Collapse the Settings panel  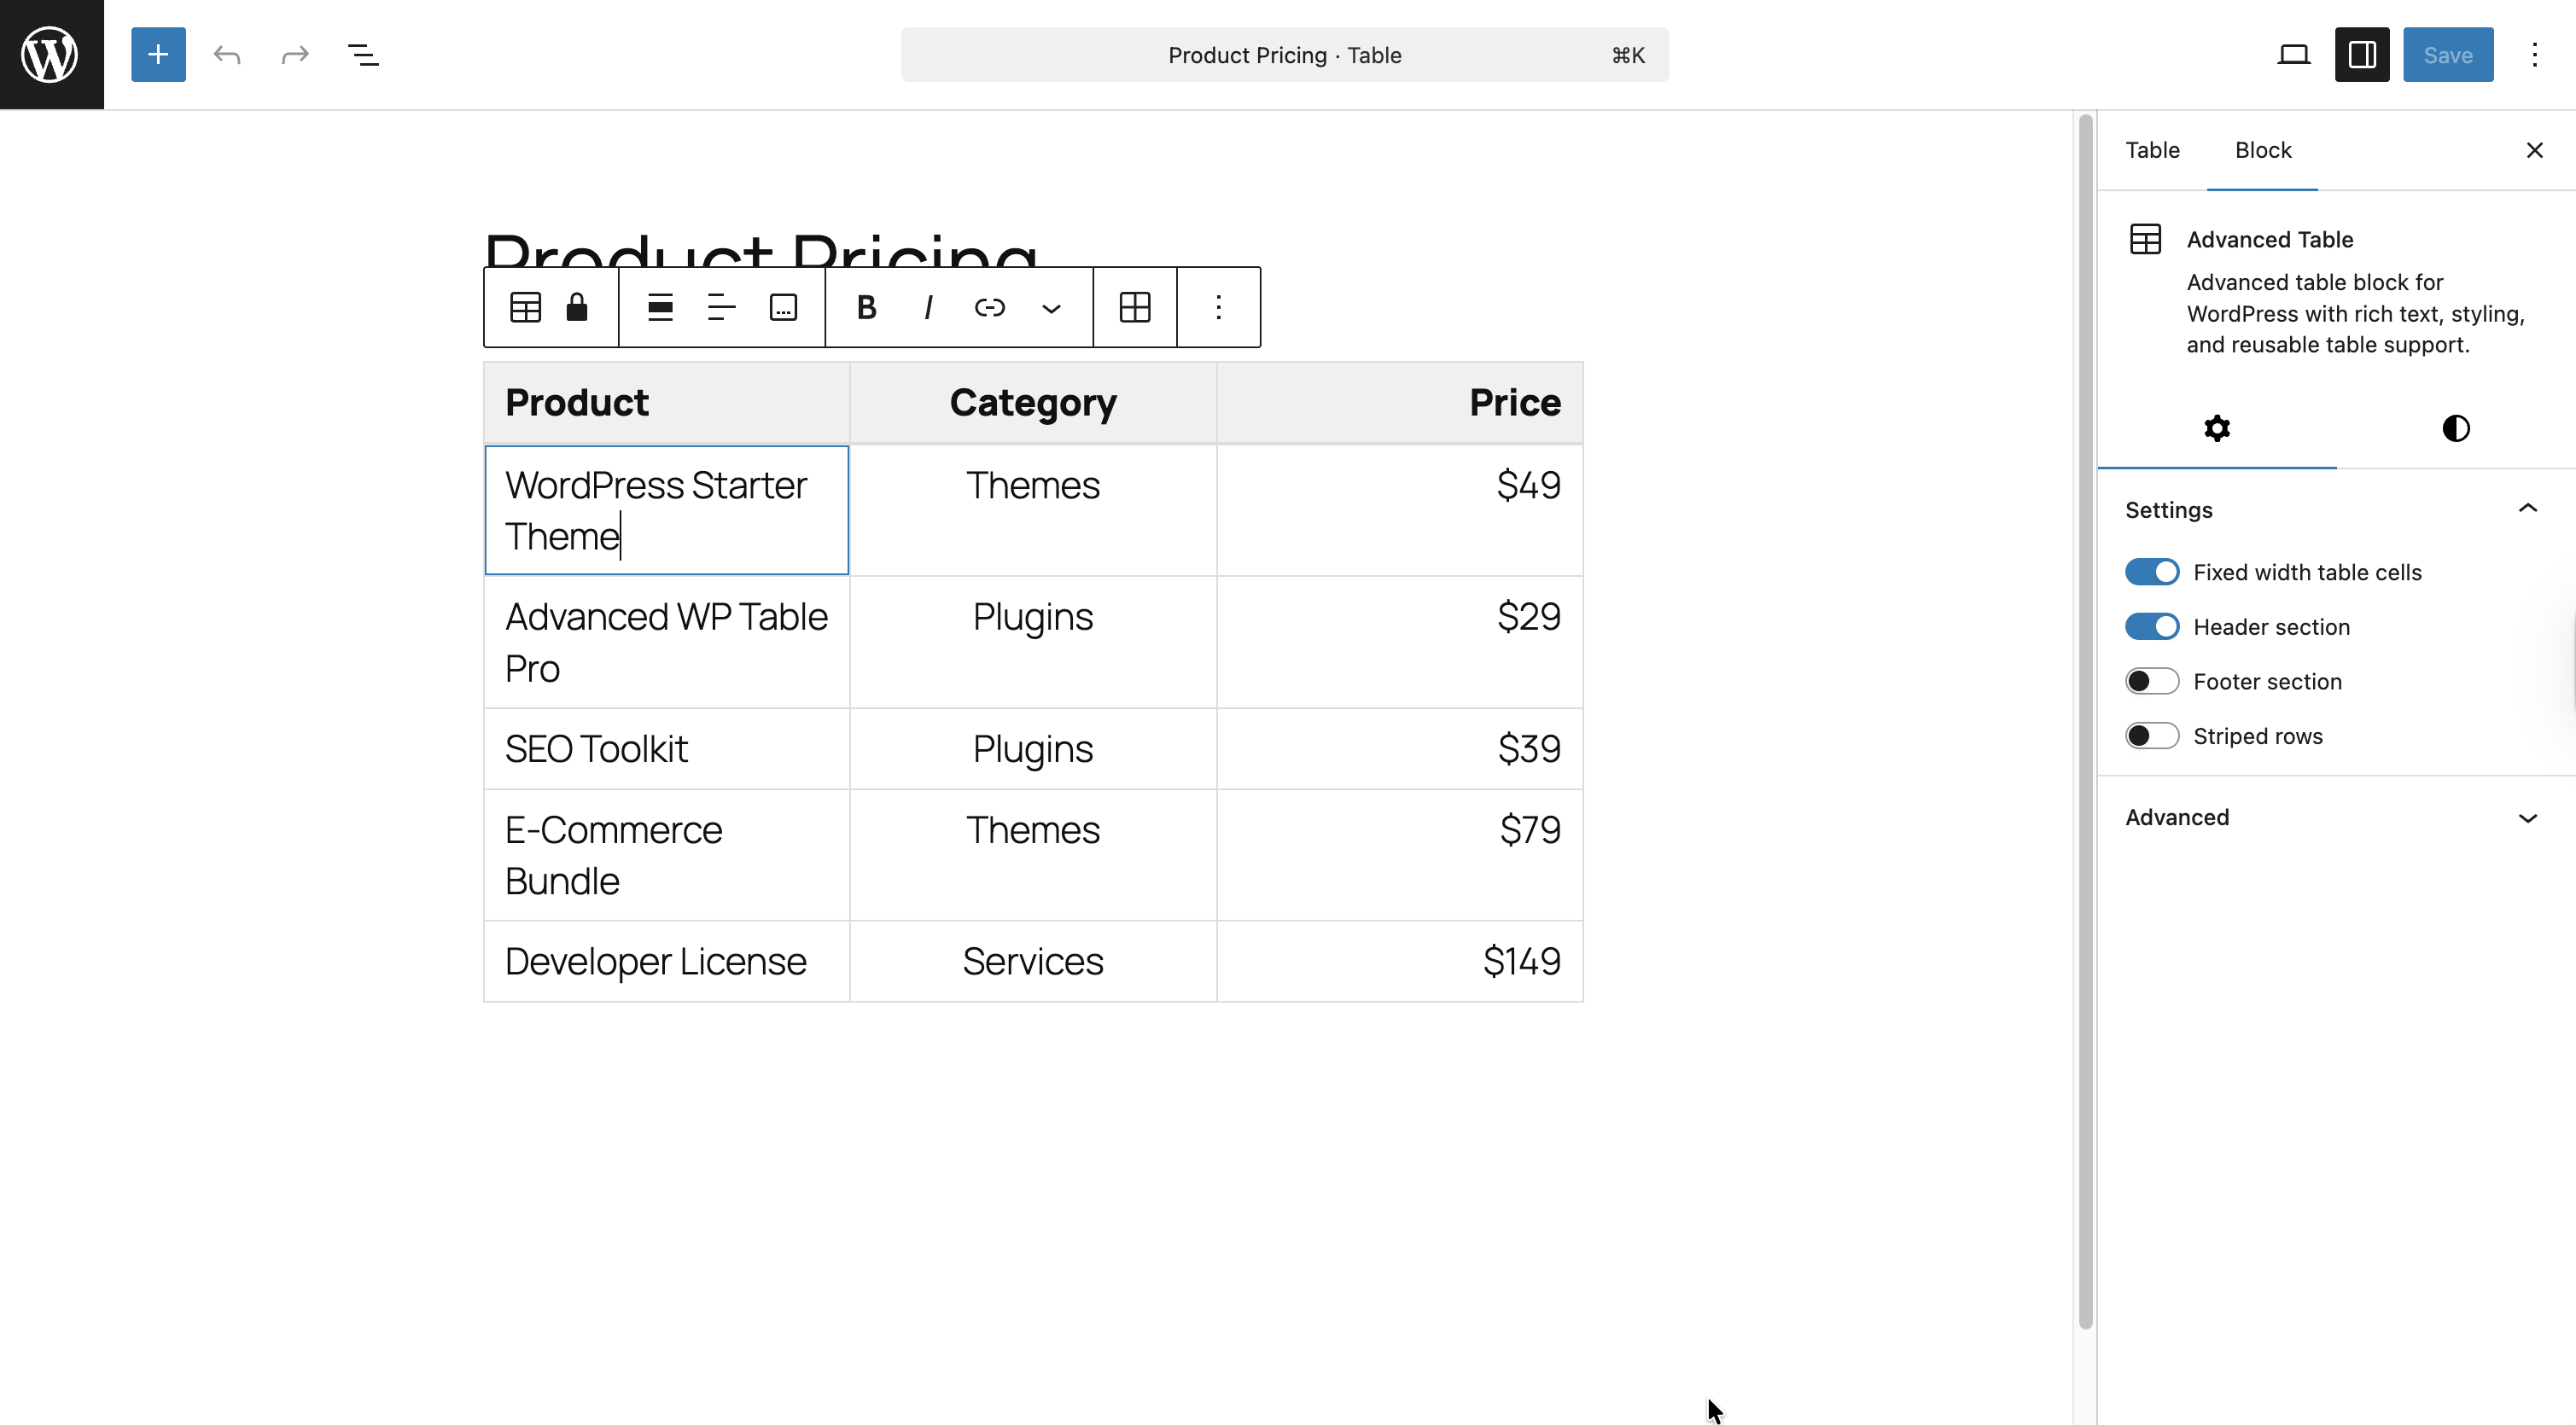click(2336, 510)
